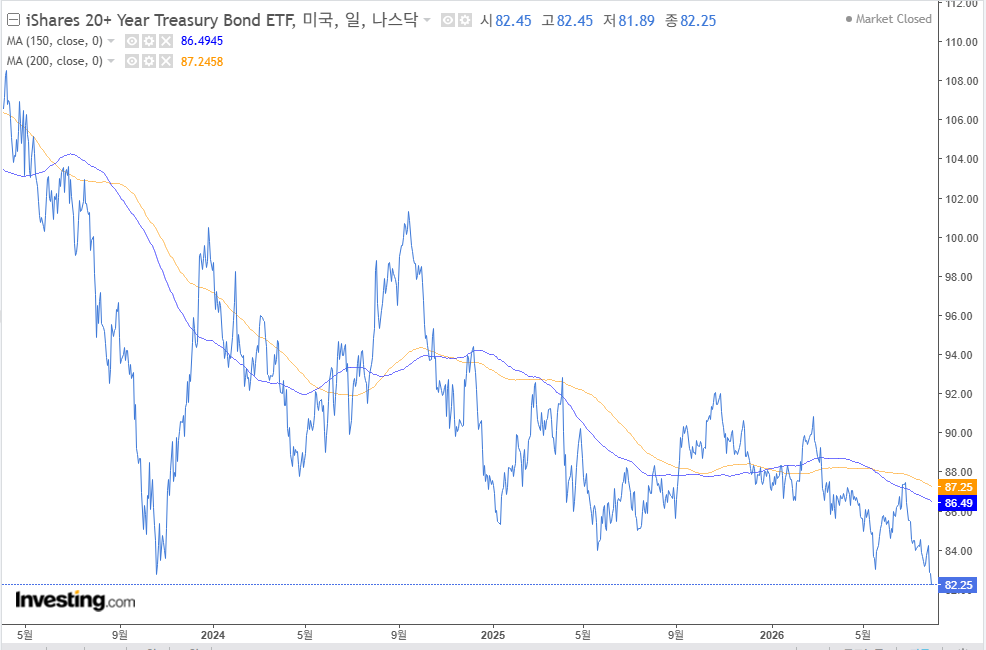
Task: Select the MA (150, close, 0) label
Action: (x=55, y=41)
